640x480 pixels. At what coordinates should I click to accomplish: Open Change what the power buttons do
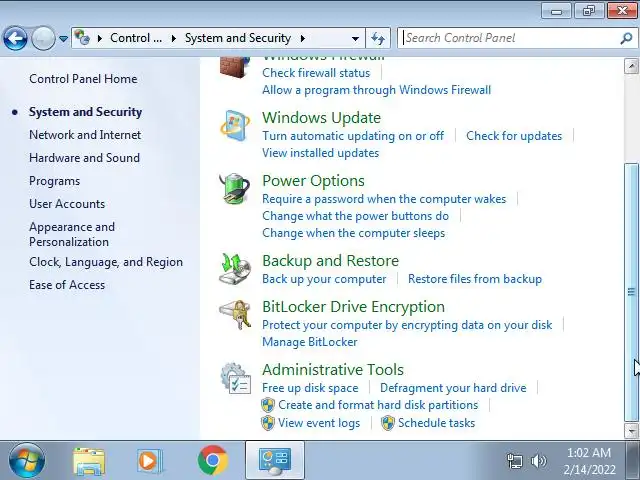point(356,216)
